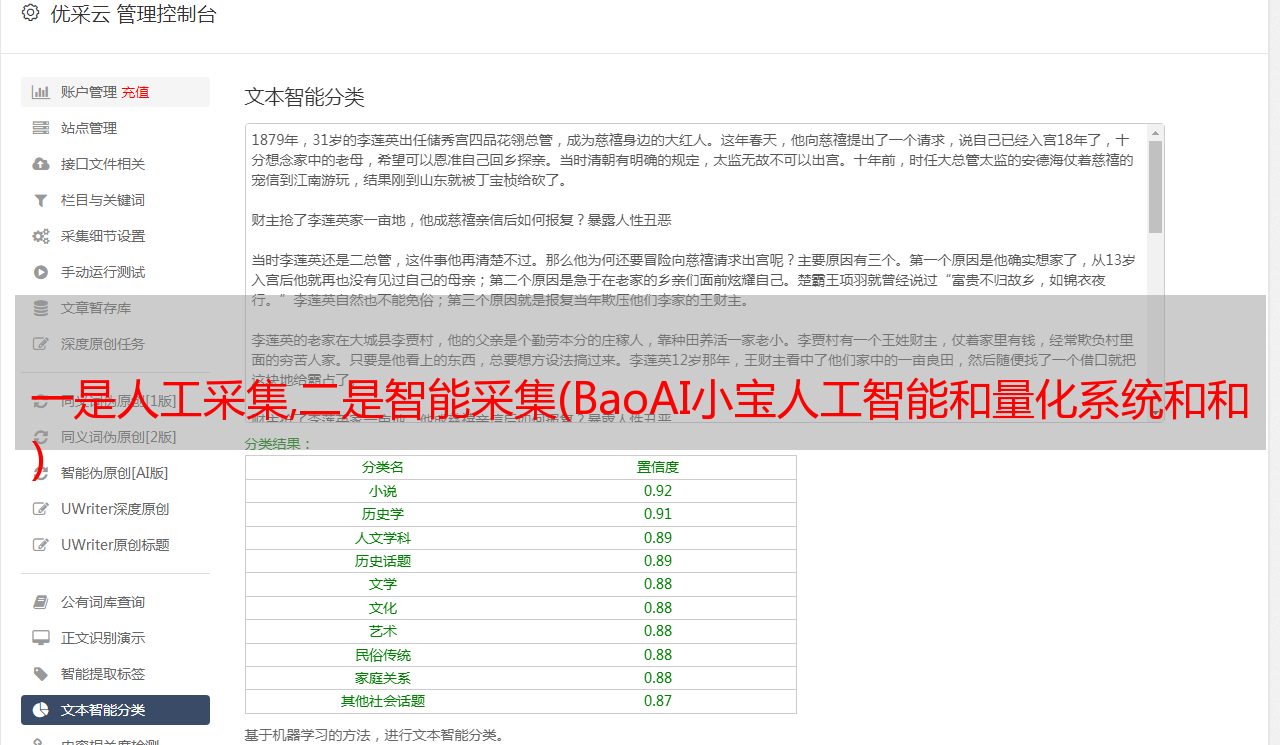Click the 0.87 confidence value
1280x745 pixels.
[x=658, y=701]
